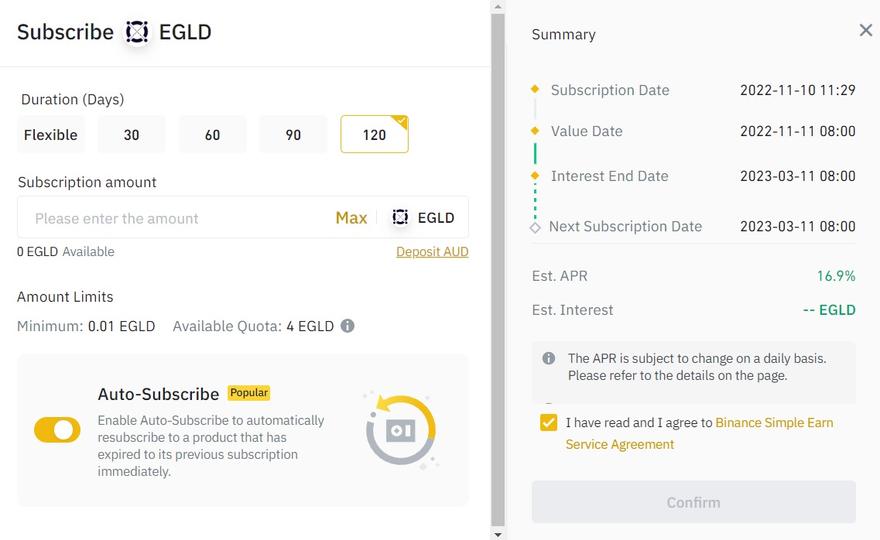Screen dimensions: 880x540
Task: Click the EGLD icon in amount field
Action: pyautogui.click(x=400, y=217)
